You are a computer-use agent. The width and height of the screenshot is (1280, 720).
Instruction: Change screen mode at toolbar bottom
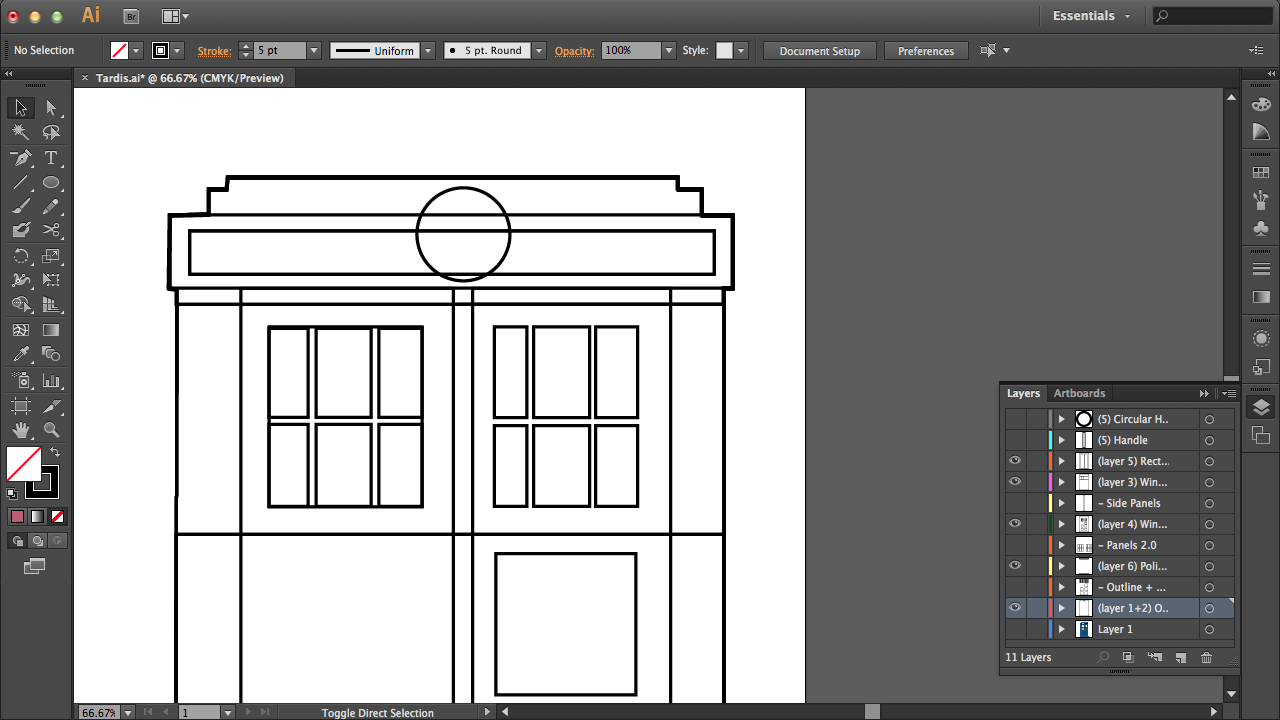pos(35,566)
